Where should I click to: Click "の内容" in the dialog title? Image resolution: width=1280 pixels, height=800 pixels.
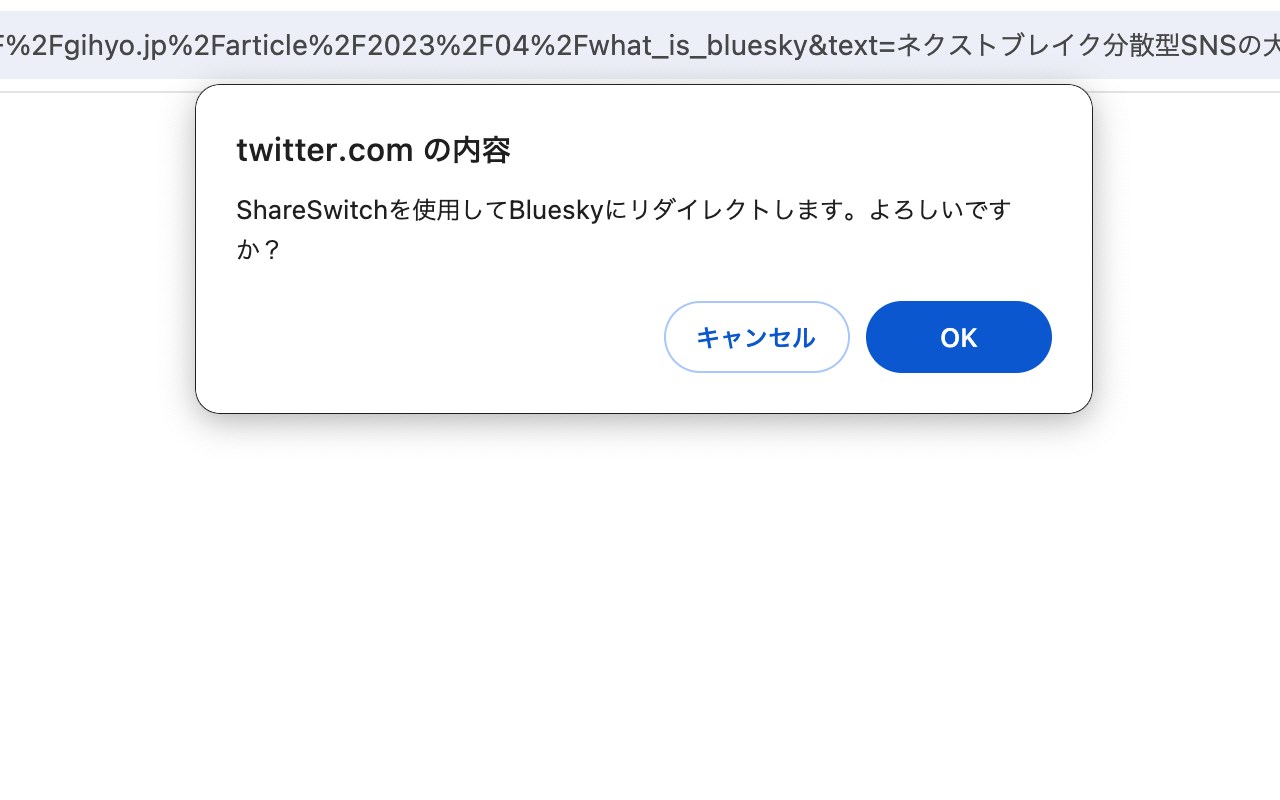click(467, 150)
